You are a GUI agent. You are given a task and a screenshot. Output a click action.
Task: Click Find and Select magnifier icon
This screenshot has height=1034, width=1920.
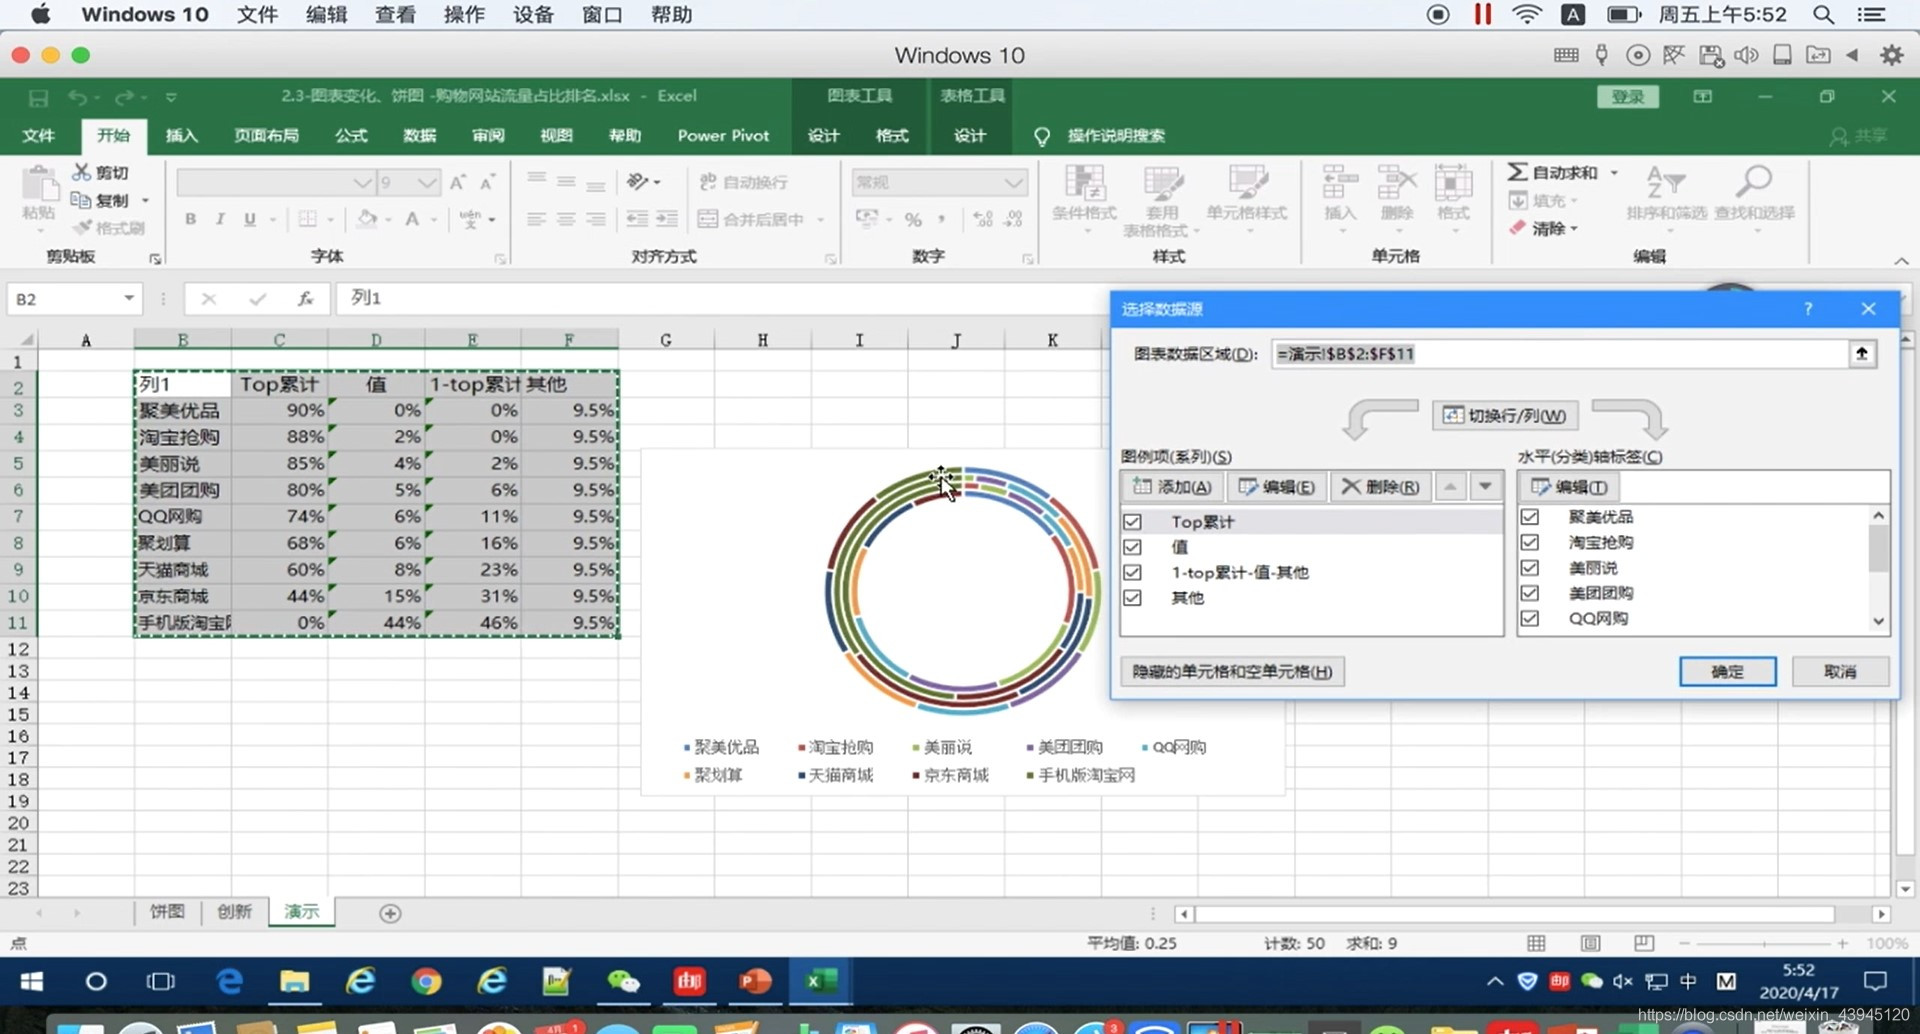(1754, 182)
